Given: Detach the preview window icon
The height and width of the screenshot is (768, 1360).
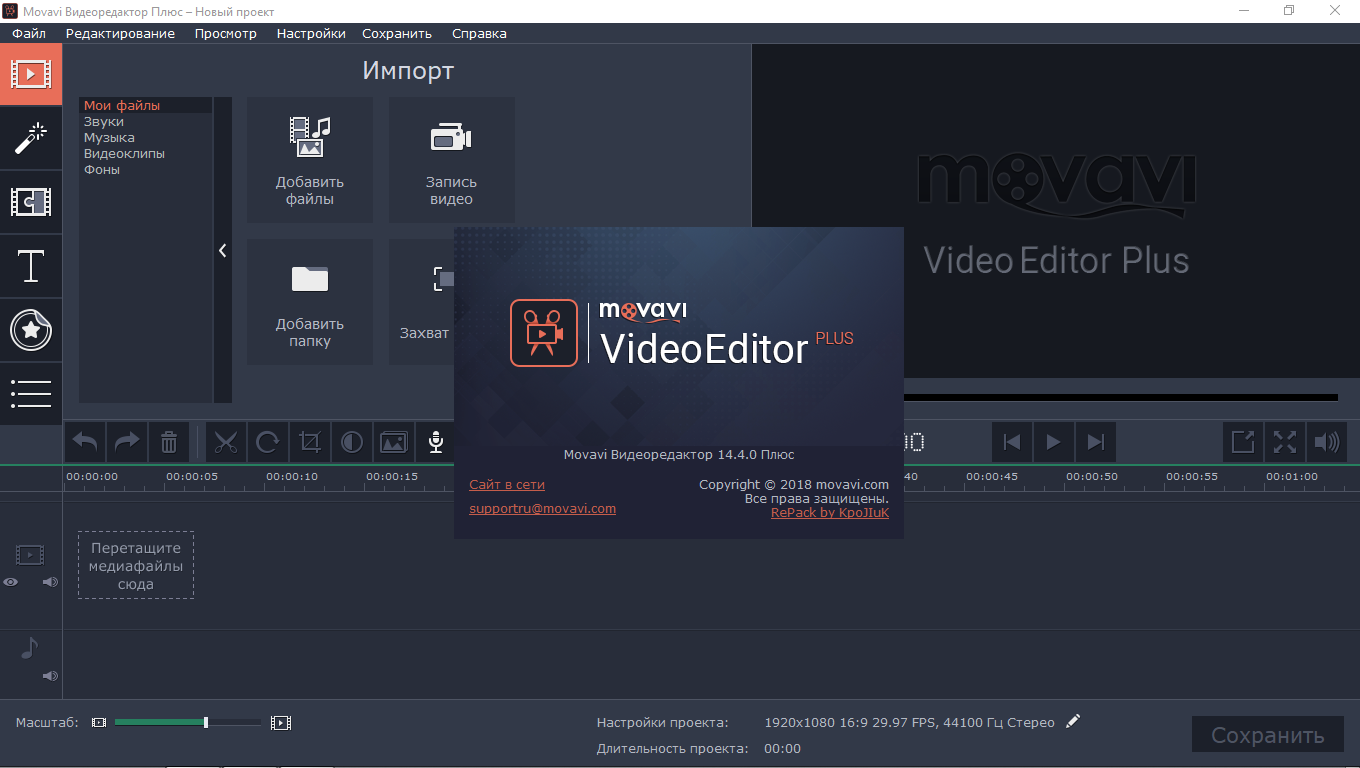Looking at the screenshot, I should point(1243,442).
